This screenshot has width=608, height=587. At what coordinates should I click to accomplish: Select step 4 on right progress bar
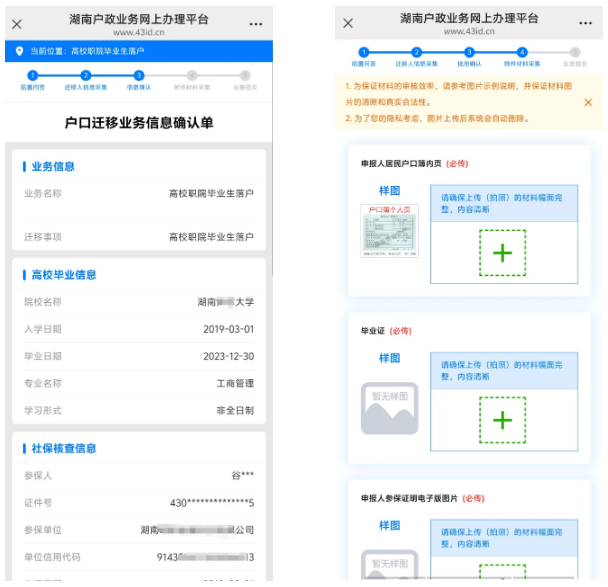(522, 52)
